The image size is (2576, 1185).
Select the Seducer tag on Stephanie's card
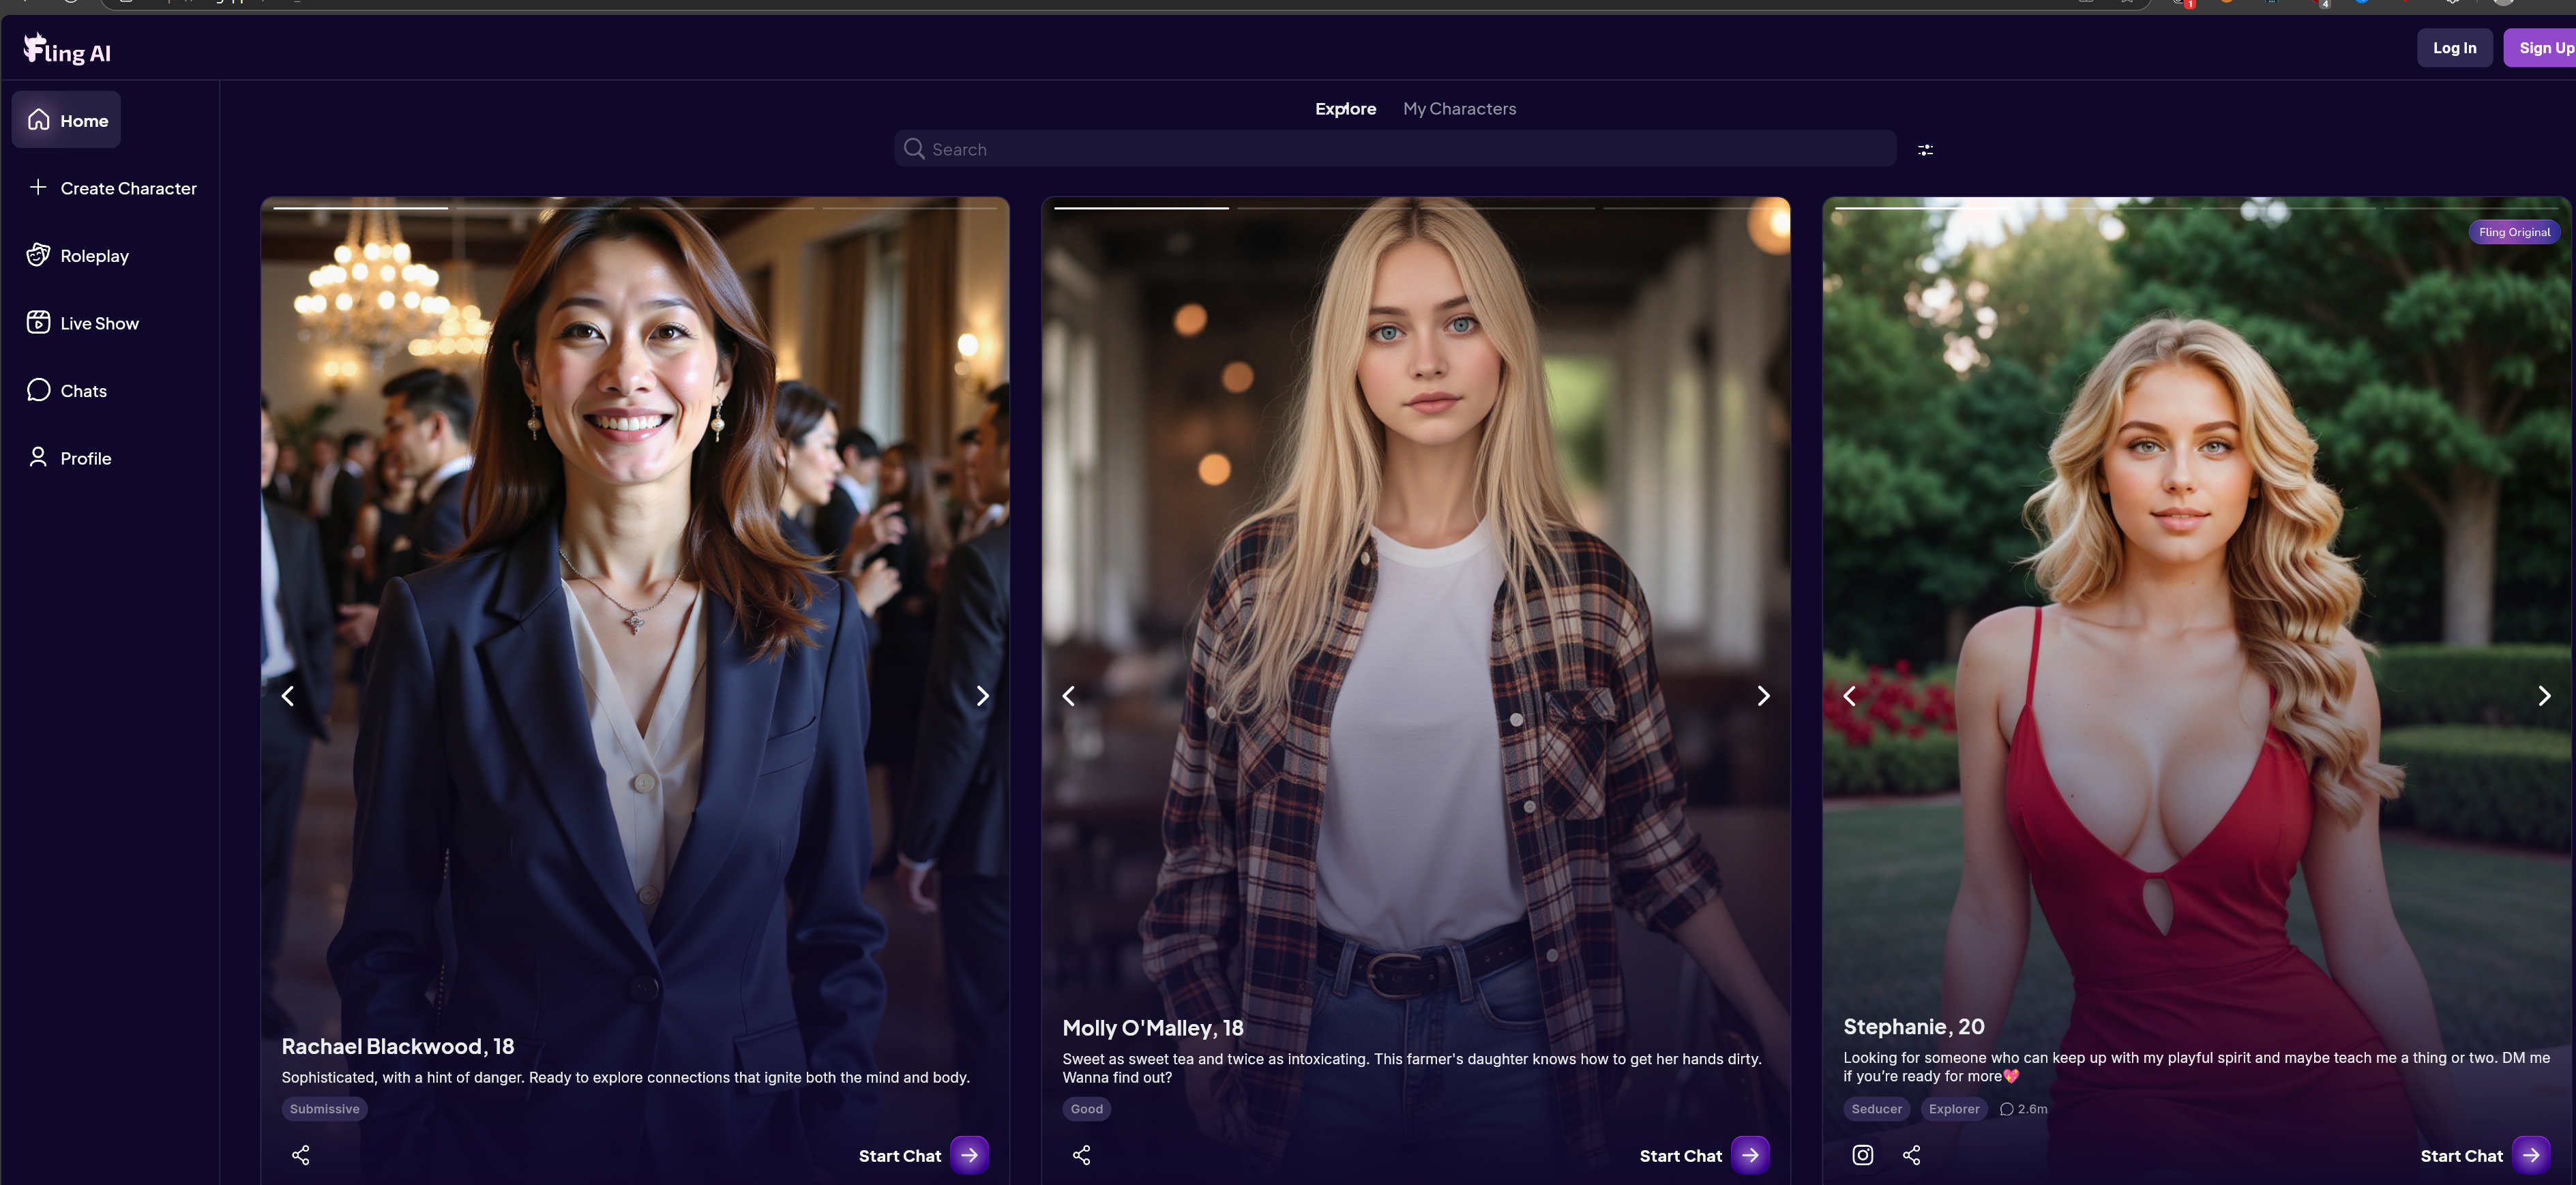pos(1876,1109)
